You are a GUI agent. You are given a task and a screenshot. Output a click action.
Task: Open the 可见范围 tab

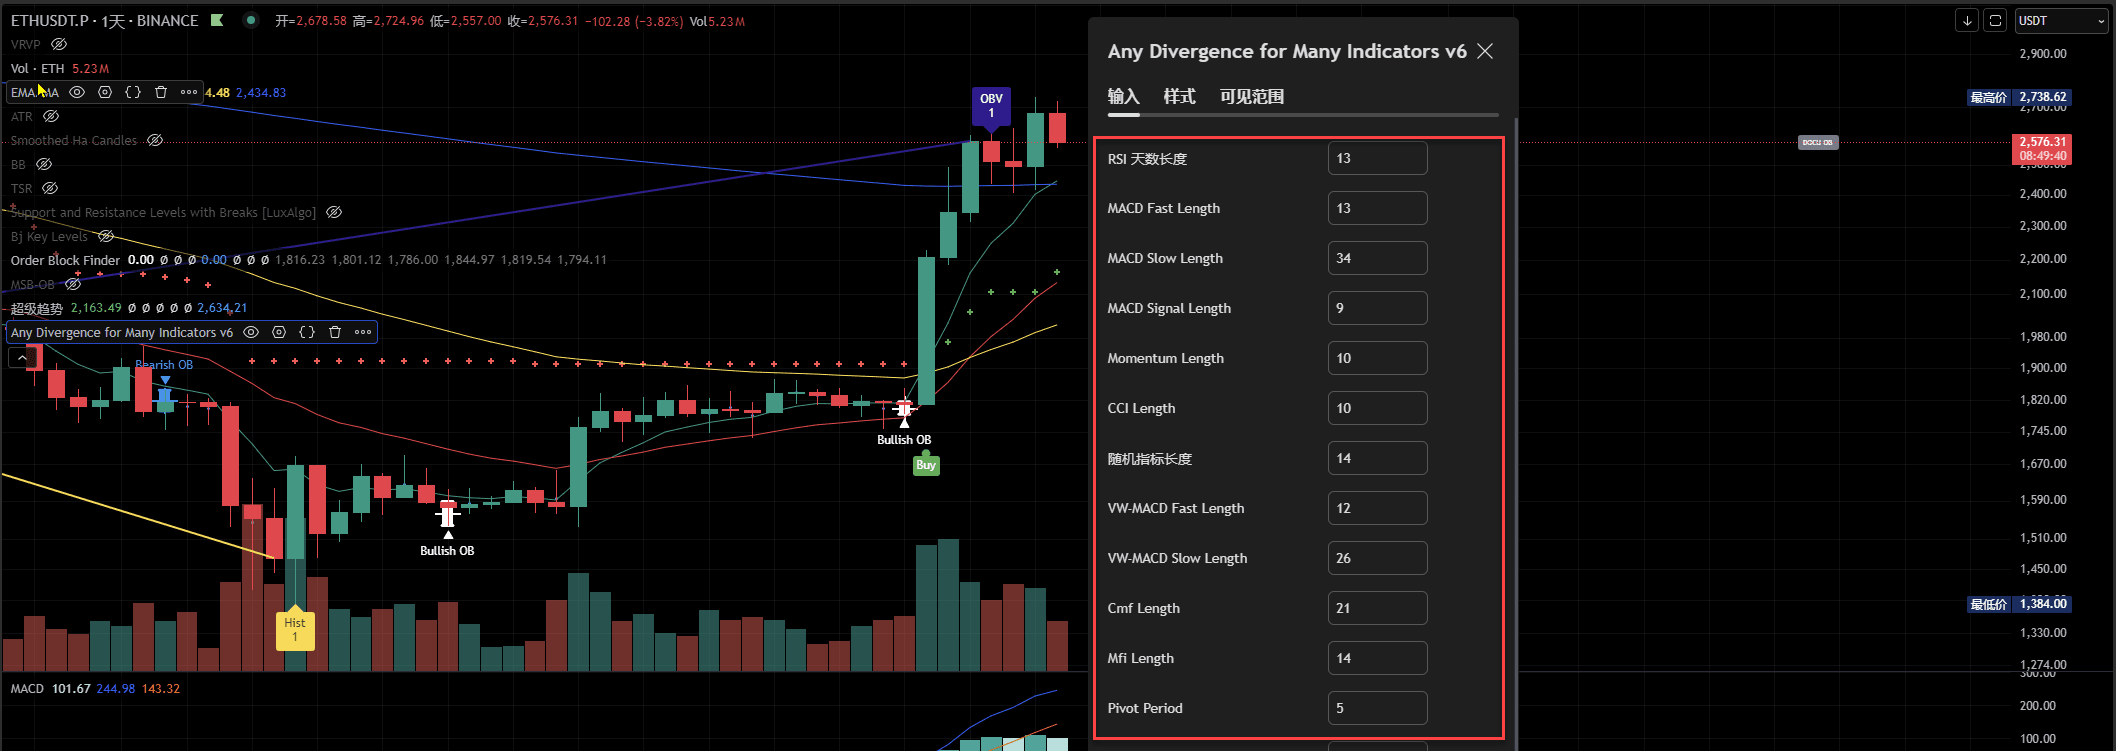click(x=1251, y=96)
